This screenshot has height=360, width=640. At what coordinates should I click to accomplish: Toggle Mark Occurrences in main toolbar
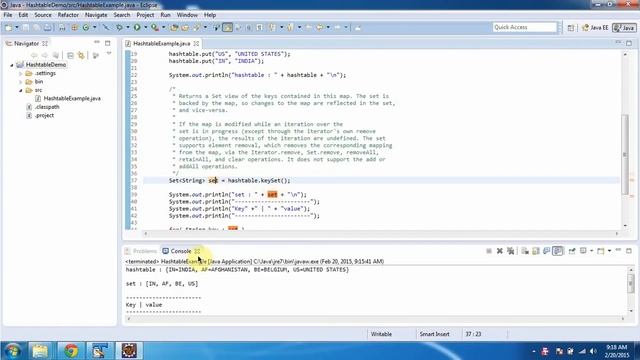[x=228, y=27]
